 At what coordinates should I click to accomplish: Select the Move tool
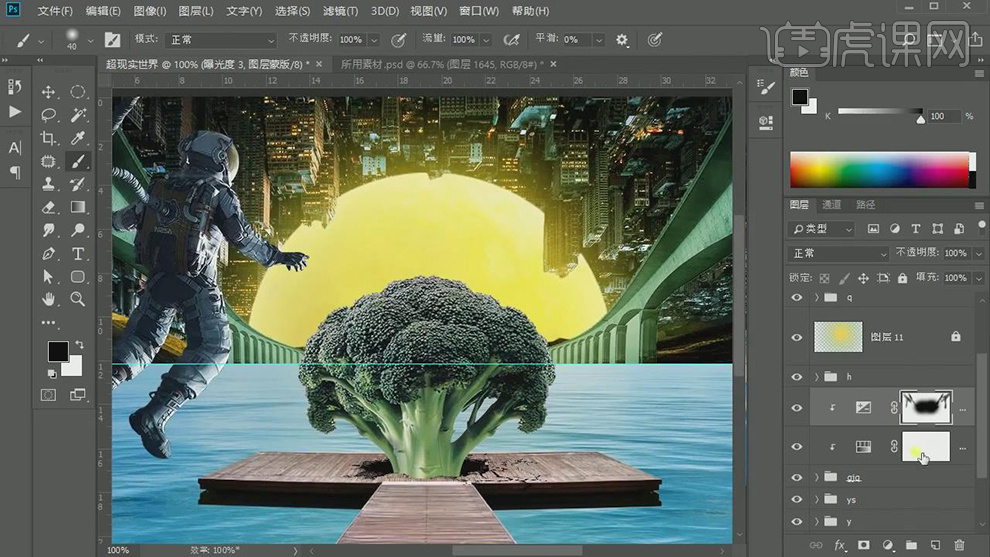pyautogui.click(x=48, y=92)
